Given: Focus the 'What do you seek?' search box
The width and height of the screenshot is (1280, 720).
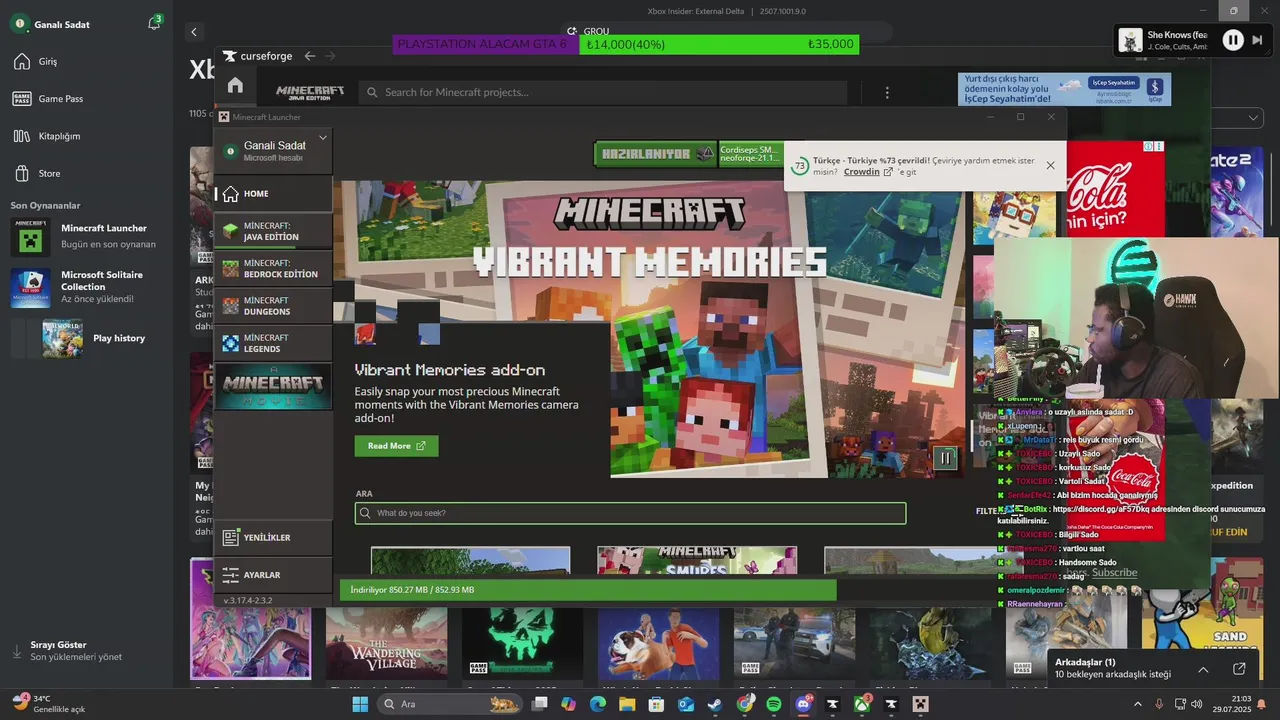Looking at the screenshot, I should click(x=630, y=513).
